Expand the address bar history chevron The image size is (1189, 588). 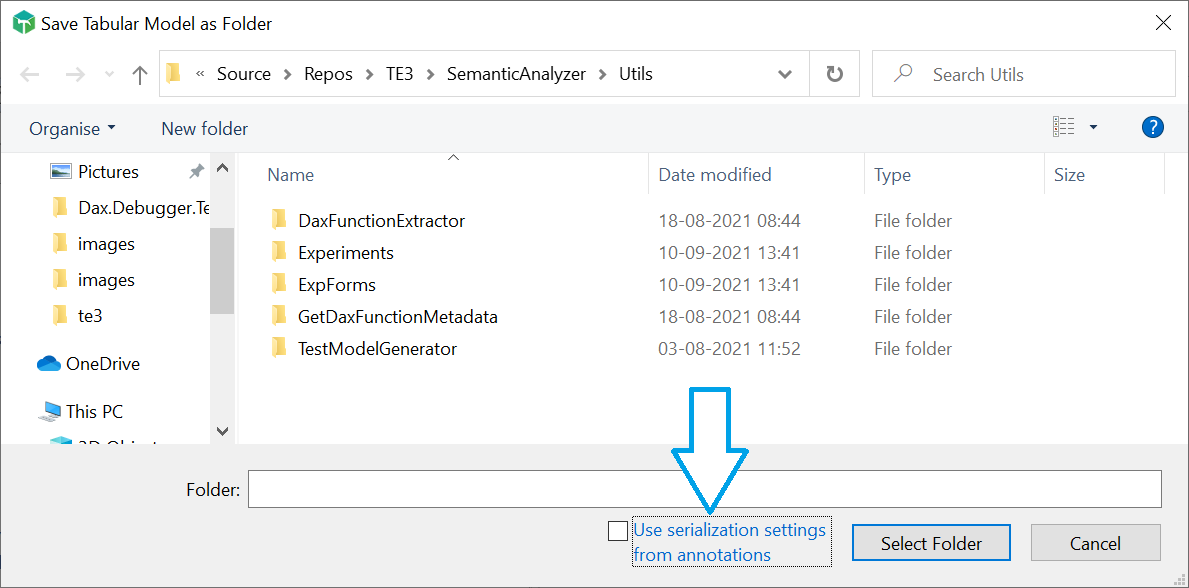784,73
